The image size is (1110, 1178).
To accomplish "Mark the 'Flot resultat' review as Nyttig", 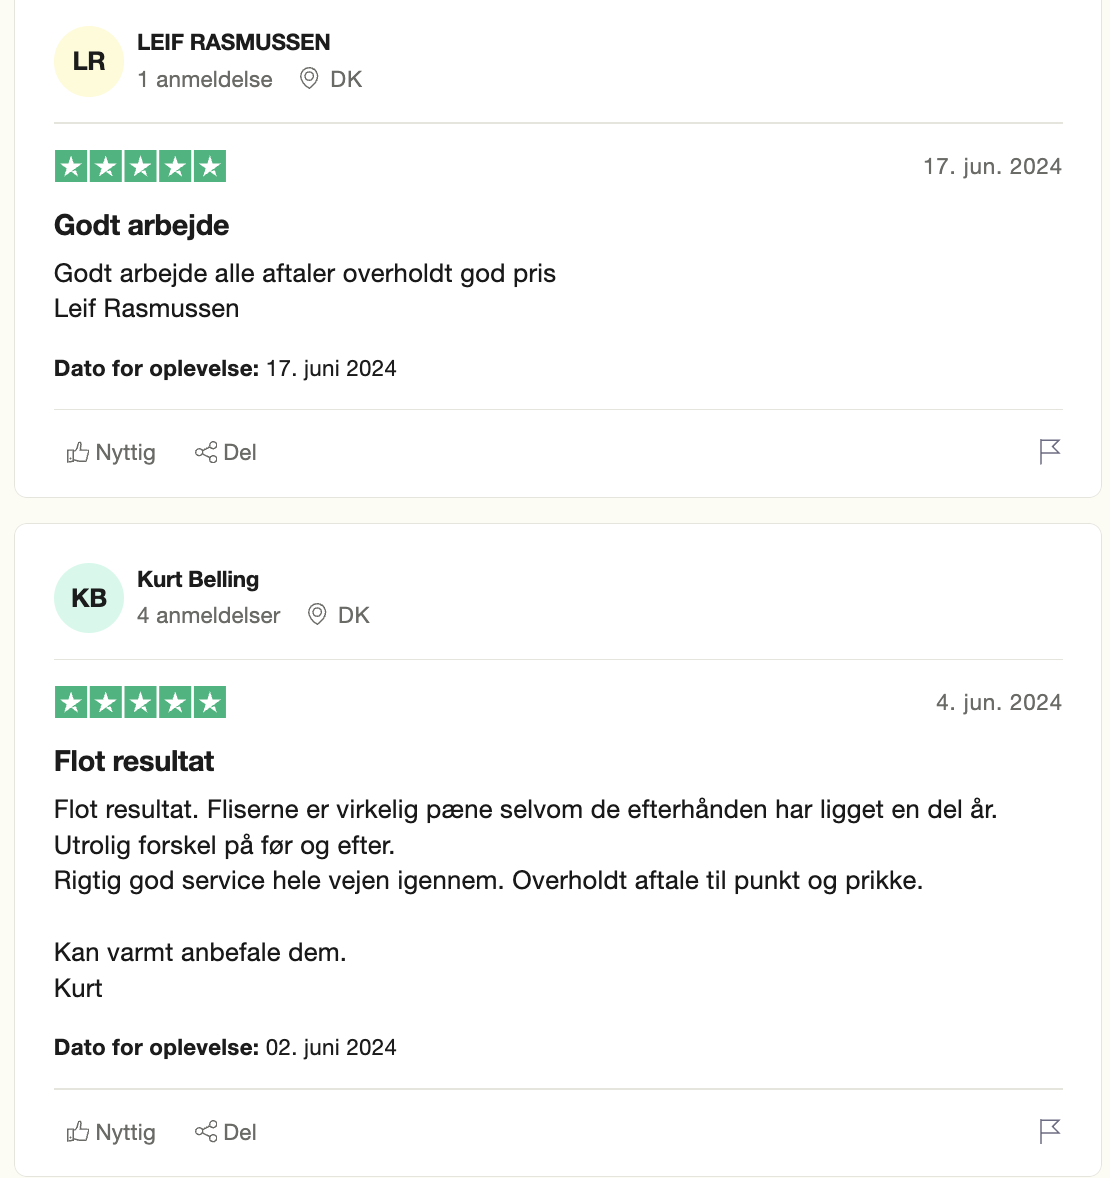I will point(111,1132).
